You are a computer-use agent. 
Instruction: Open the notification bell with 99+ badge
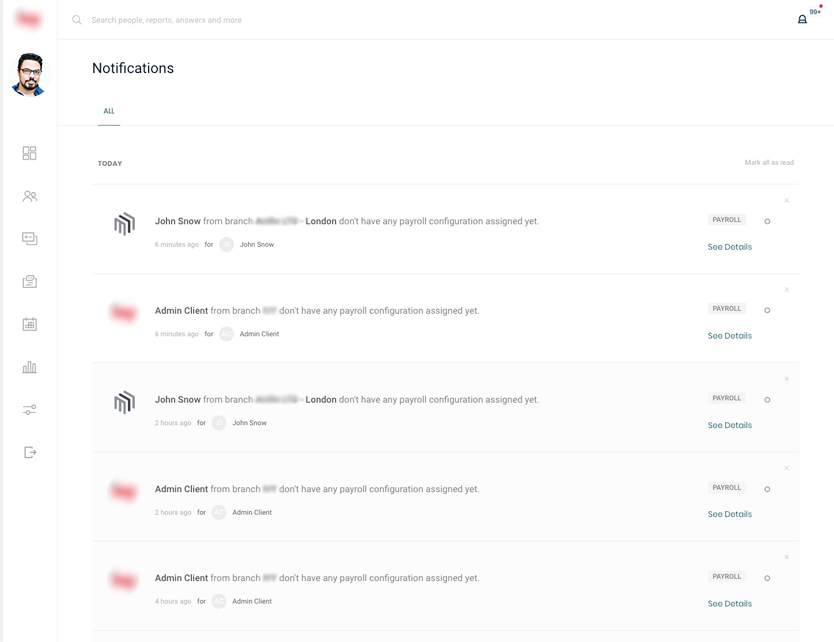pyautogui.click(x=802, y=19)
